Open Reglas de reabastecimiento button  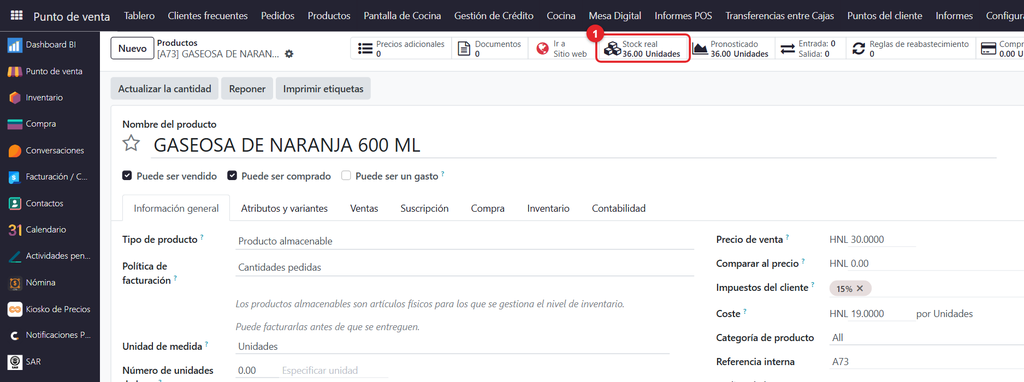pos(911,49)
